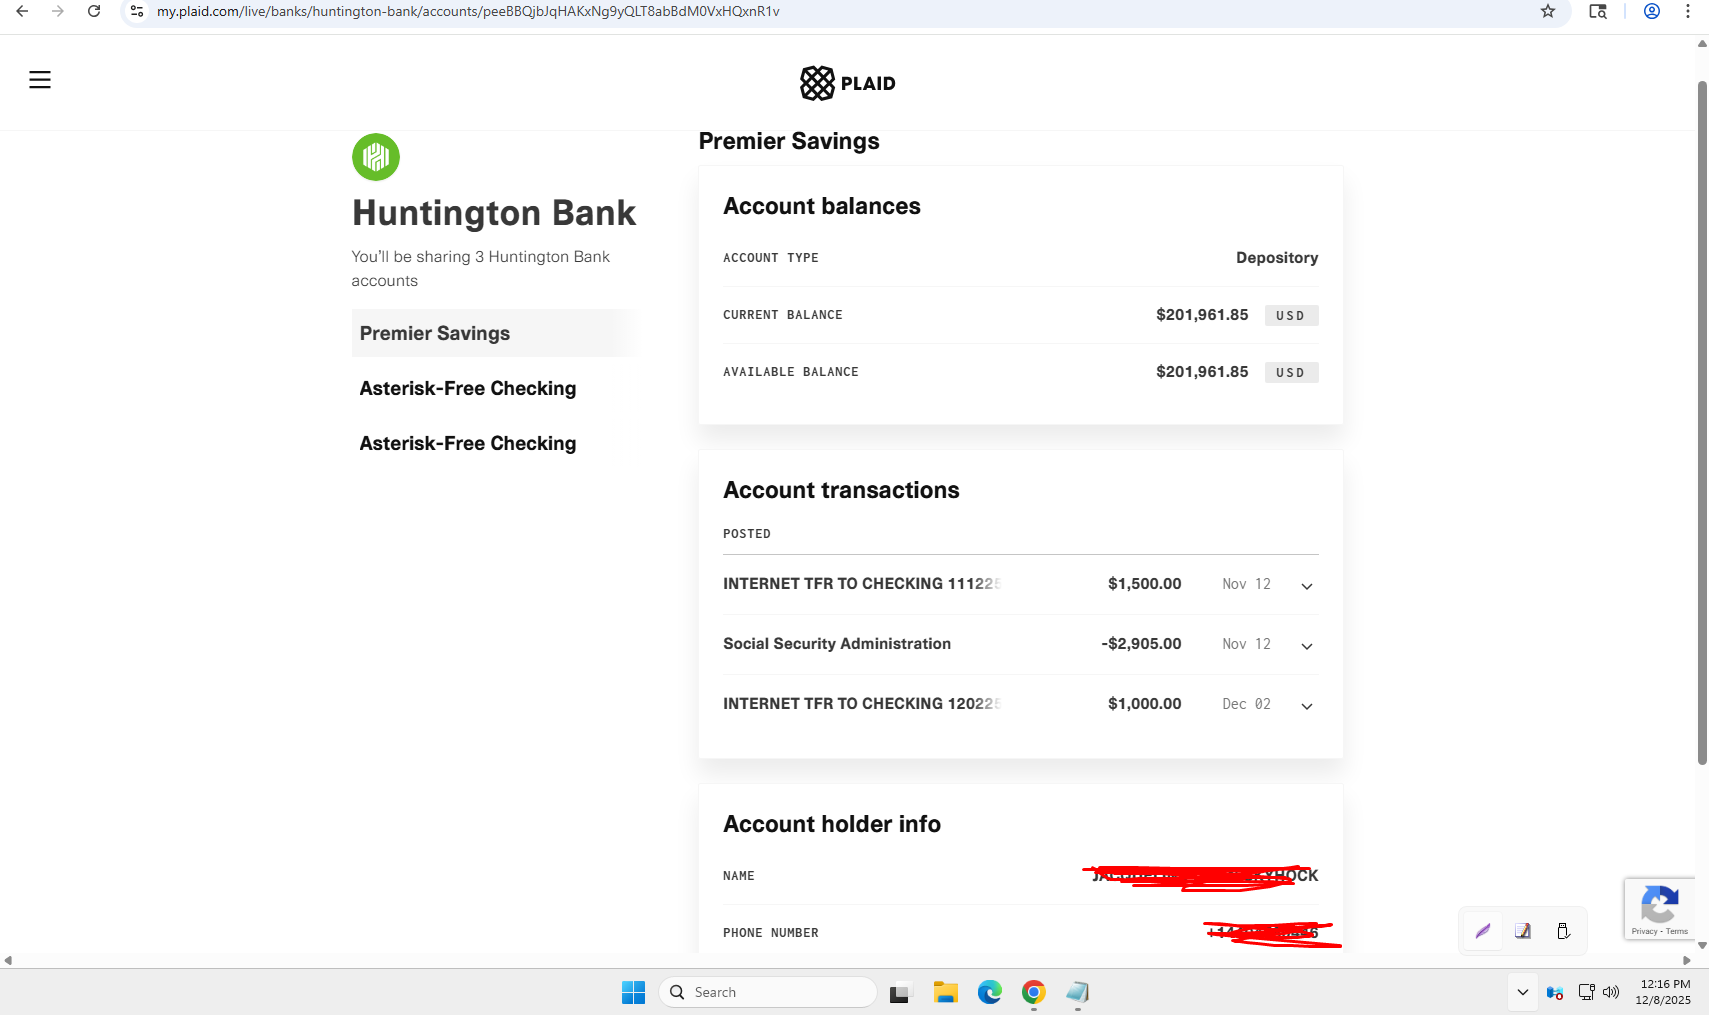This screenshot has height=1015, width=1709.
Task: Click the USB device icon in the floating toolbar
Action: click(1563, 931)
